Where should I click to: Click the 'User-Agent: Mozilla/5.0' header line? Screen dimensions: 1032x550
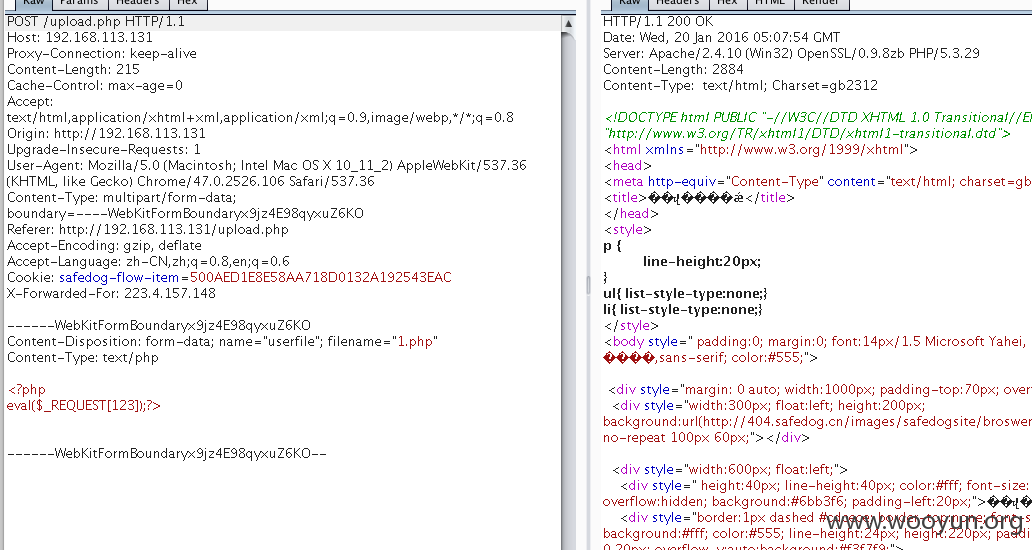click(x=267, y=166)
